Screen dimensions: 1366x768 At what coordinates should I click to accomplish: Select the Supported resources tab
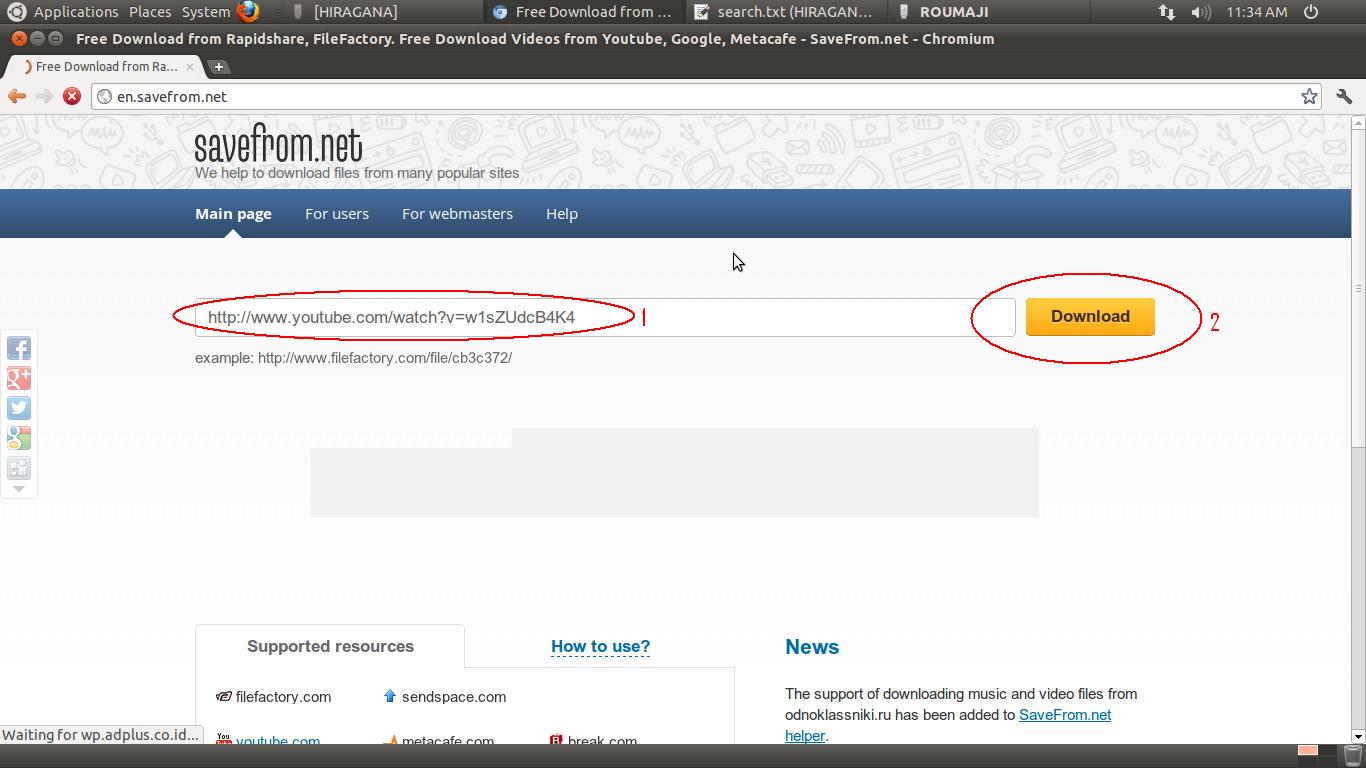[x=330, y=646]
